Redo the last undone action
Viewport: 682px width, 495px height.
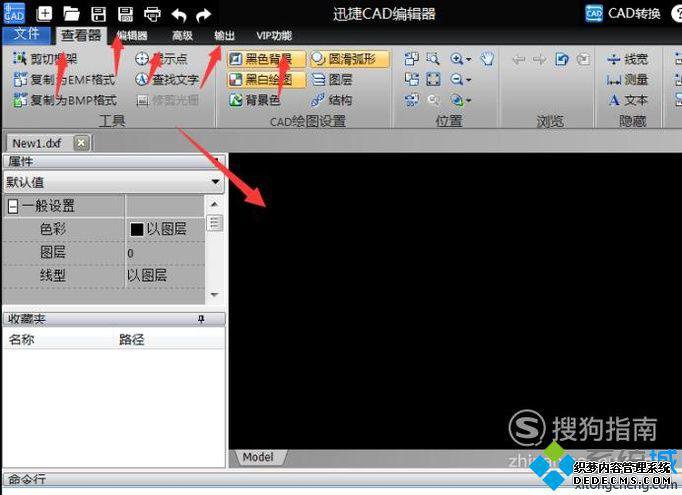(203, 15)
